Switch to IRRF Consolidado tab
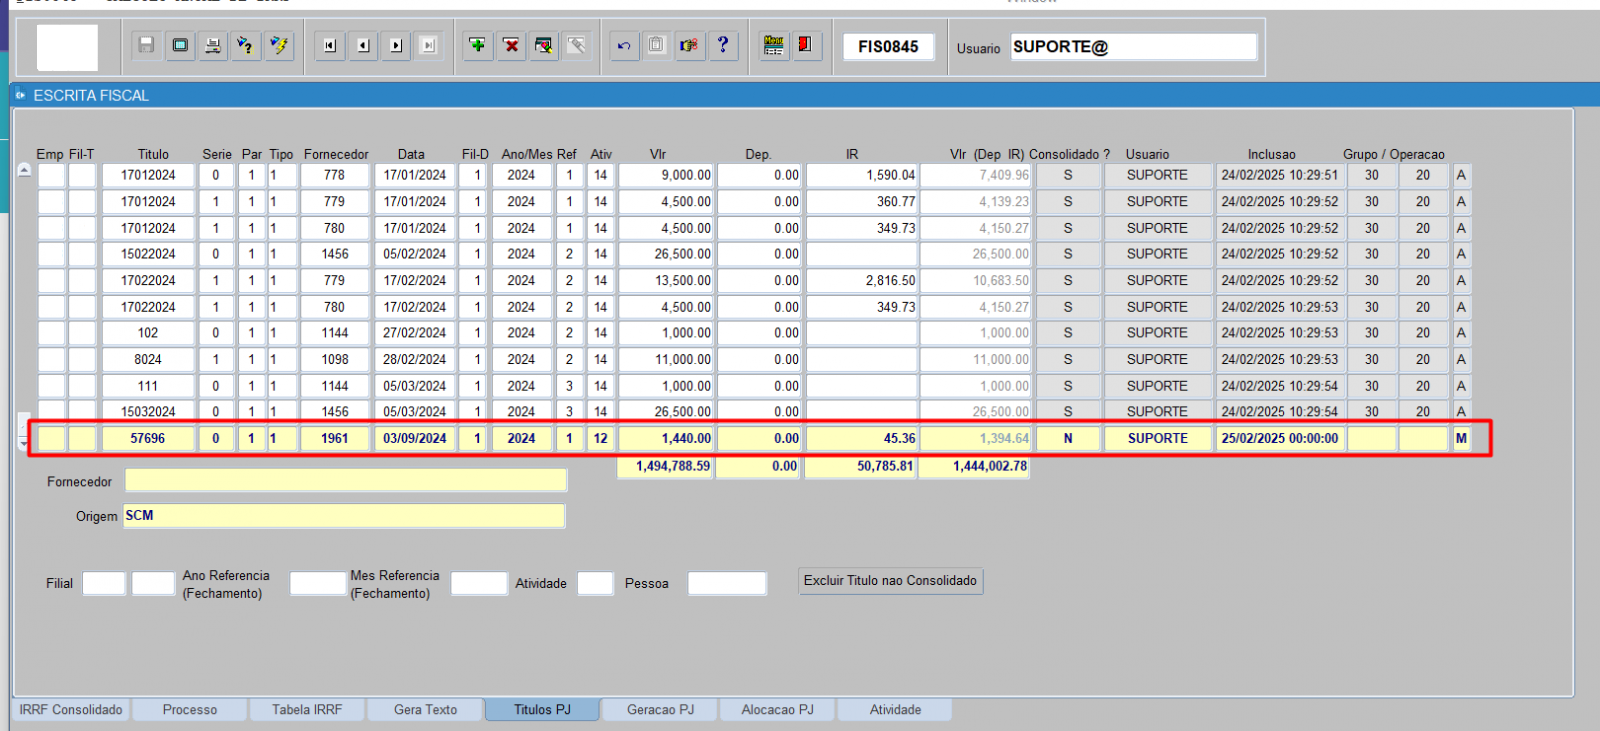1600x731 pixels. pyautogui.click(x=71, y=710)
